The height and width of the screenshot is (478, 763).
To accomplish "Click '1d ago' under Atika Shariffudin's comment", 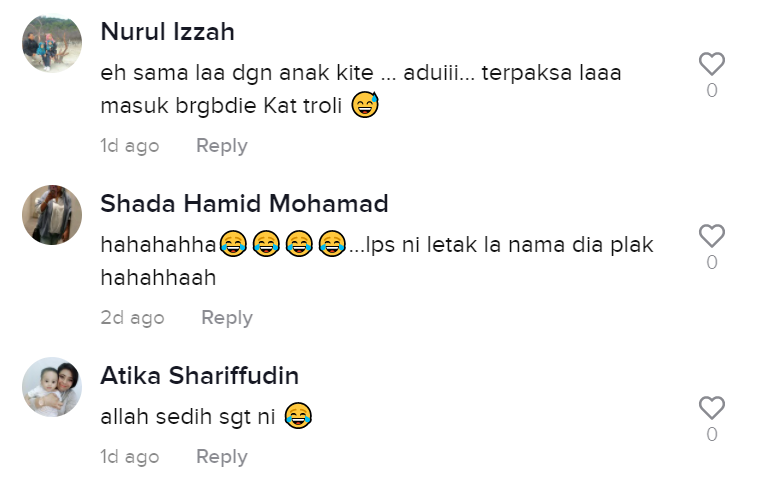I will click(x=130, y=457).
